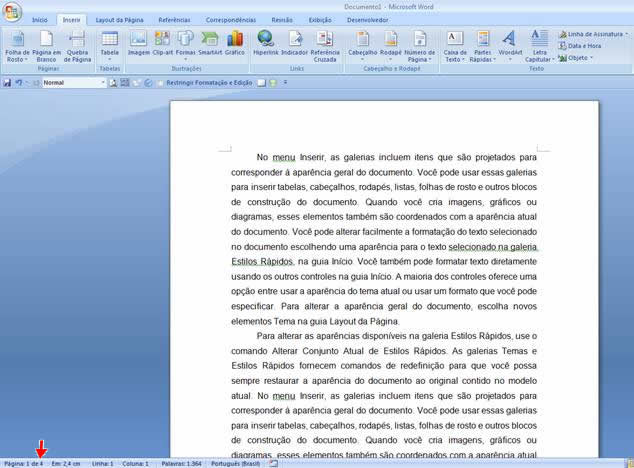The image size is (634, 468).
Task: Open the Exibição tab
Action: 320,20
